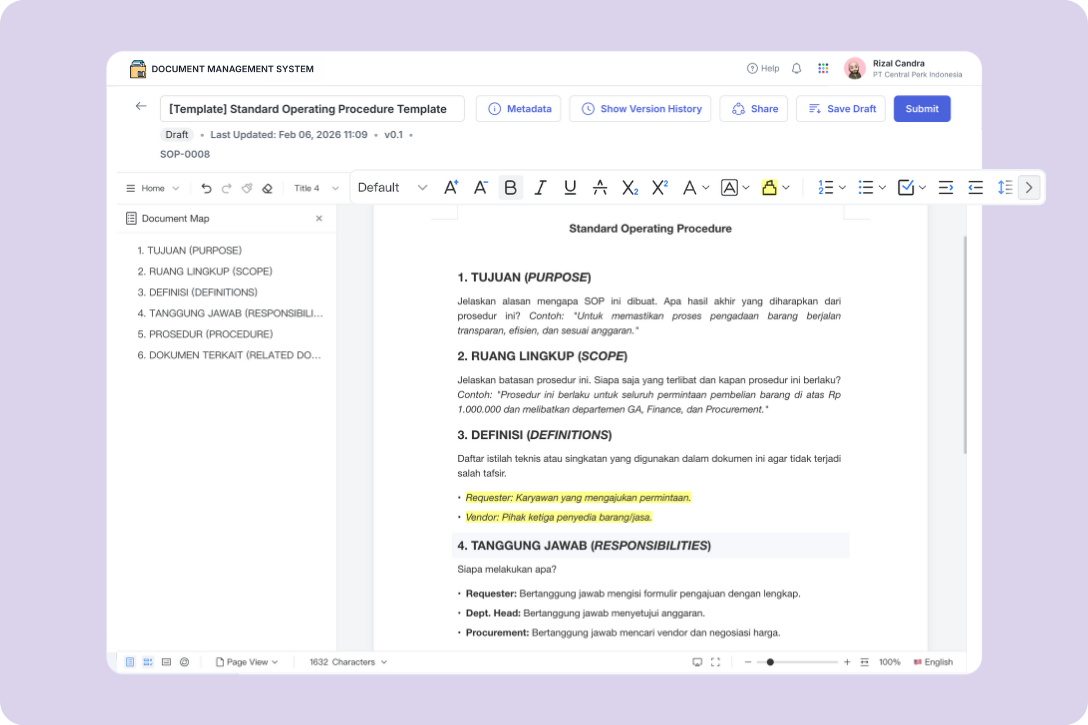Click the clear formatting eraser icon

pos(267,188)
